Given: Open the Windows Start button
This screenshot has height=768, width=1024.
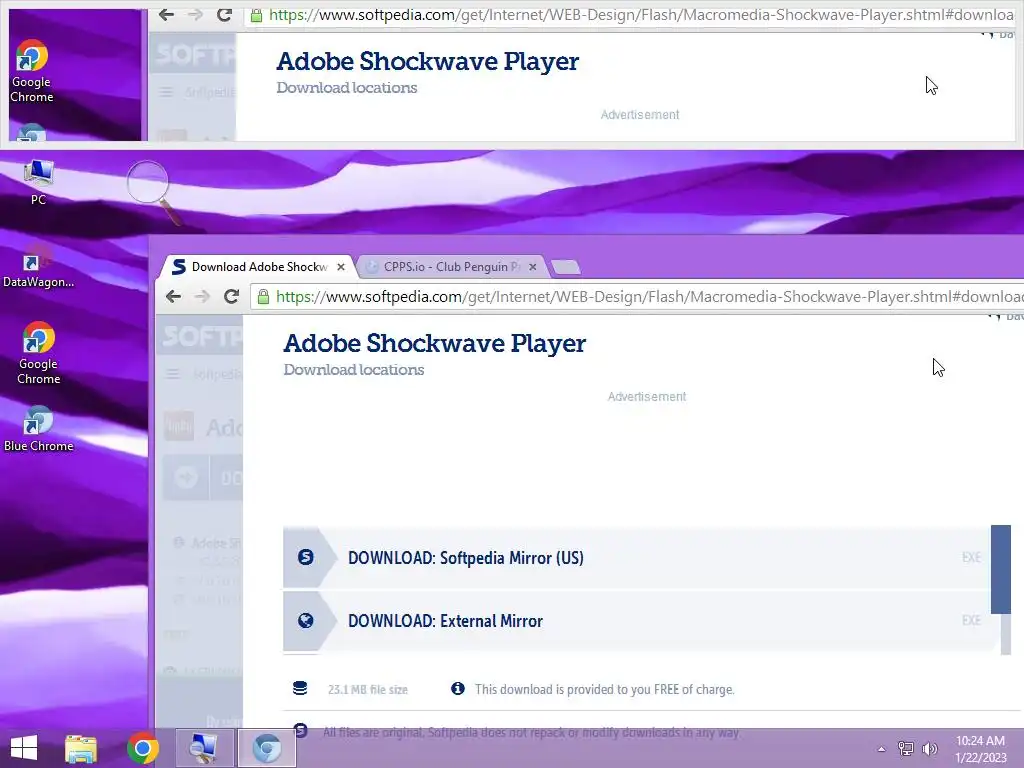Looking at the screenshot, I should pyautogui.click(x=24, y=748).
